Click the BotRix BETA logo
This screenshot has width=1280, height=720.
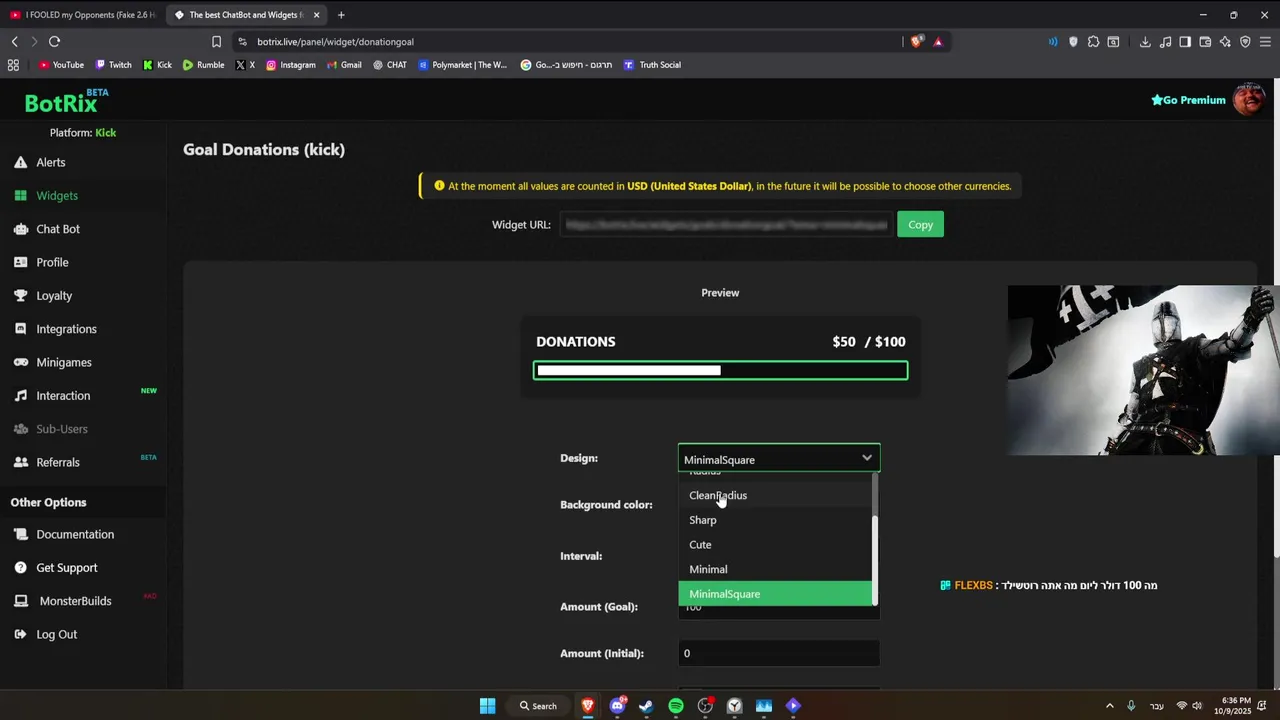[66, 101]
